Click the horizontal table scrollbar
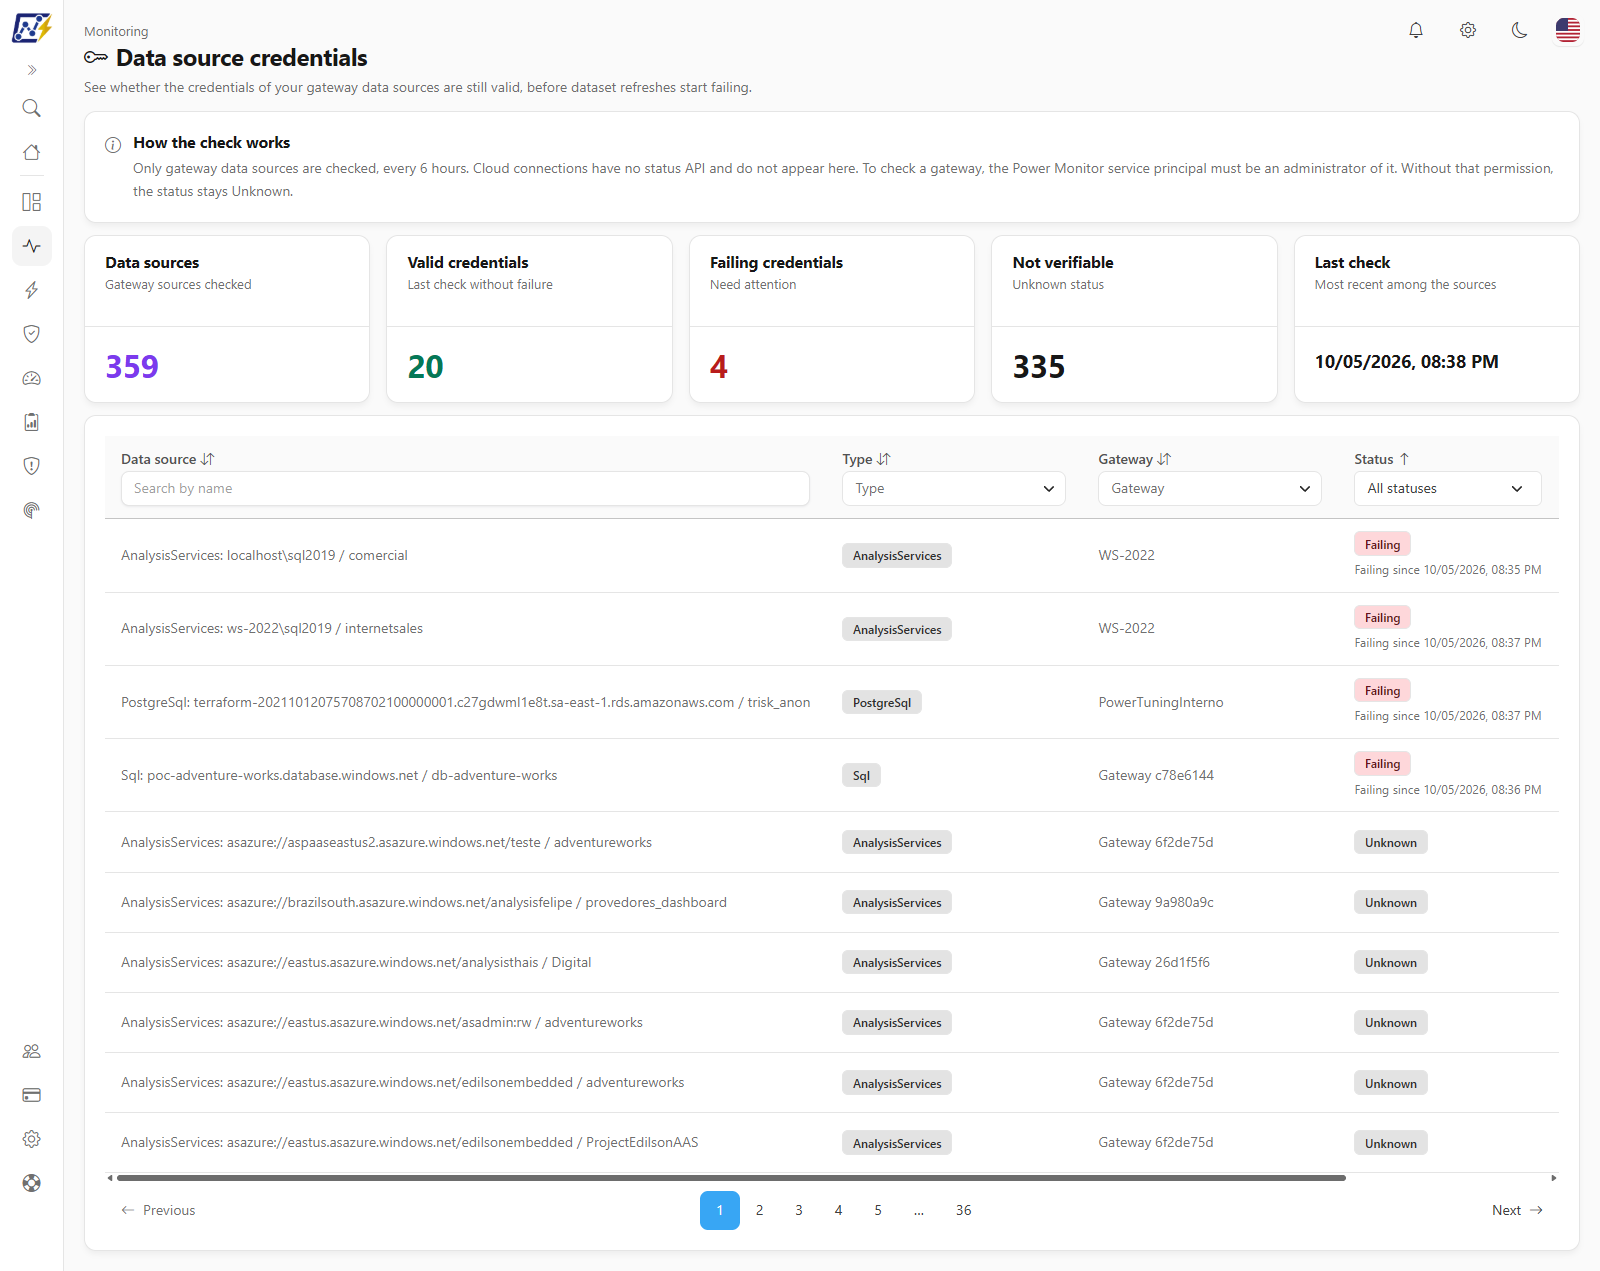 coord(731,1178)
